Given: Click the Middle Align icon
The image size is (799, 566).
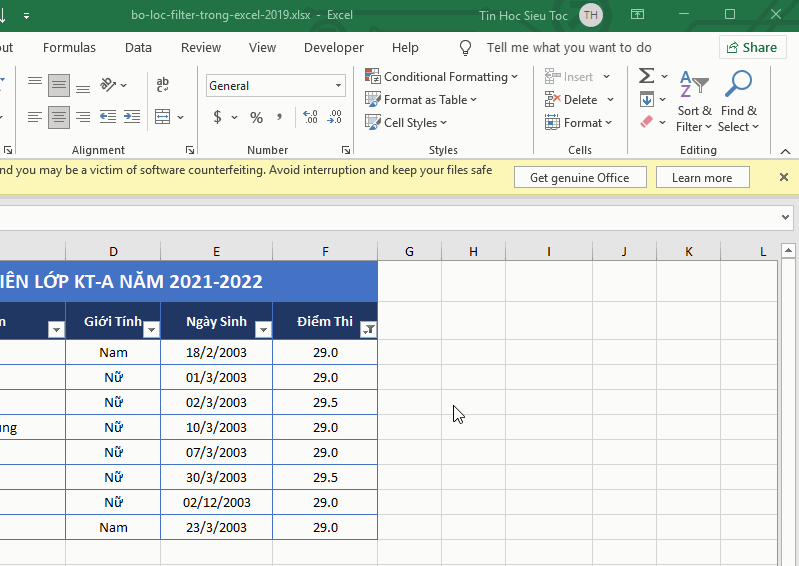Looking at the screenshot, I should [59, 85].
